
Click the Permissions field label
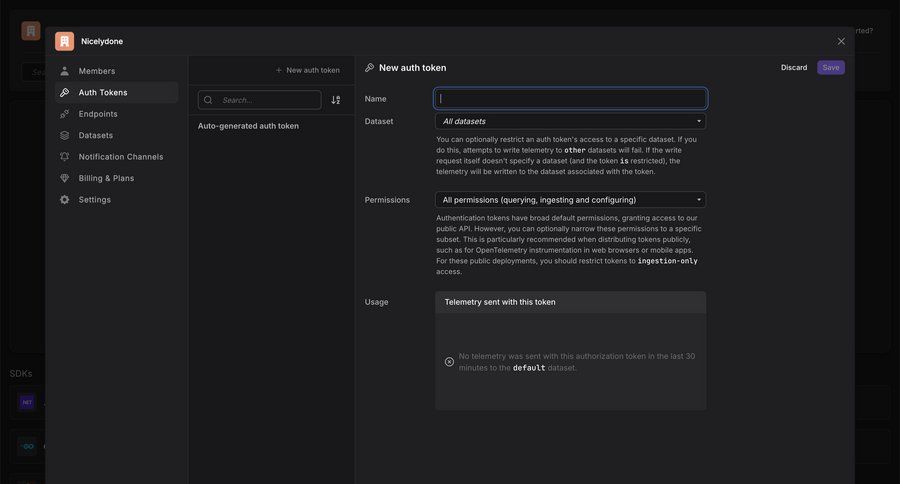(x=387, y=200)
